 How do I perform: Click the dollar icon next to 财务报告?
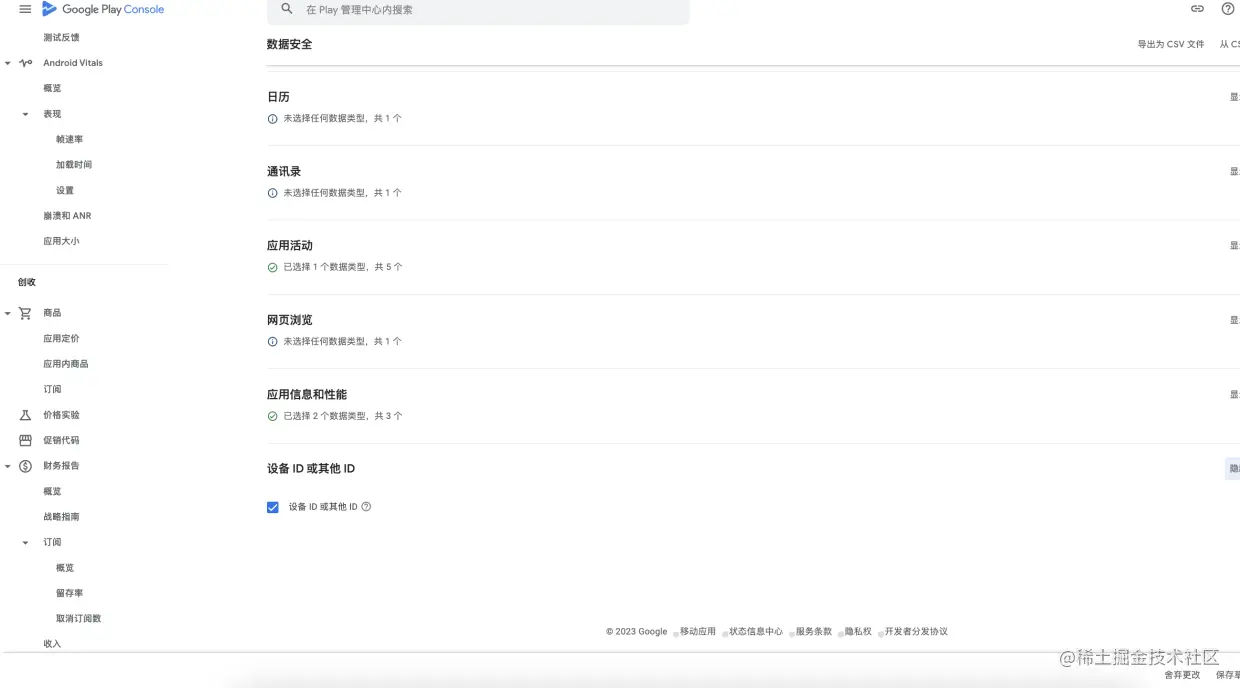pyautogui.click(x=24, y=465)
